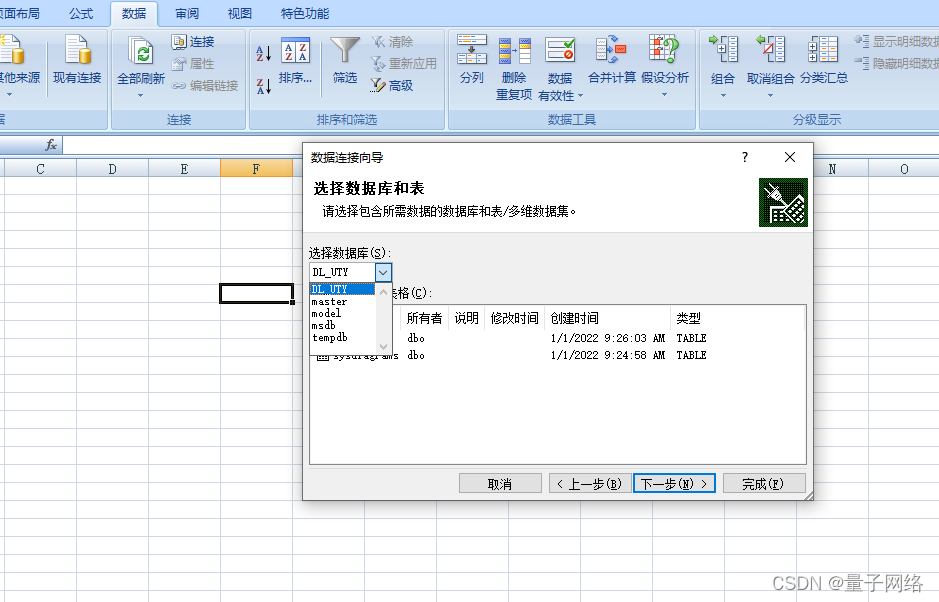Click Clear filter (清除) item
Viewport: 939px width, 602px height.
(392, 42)
